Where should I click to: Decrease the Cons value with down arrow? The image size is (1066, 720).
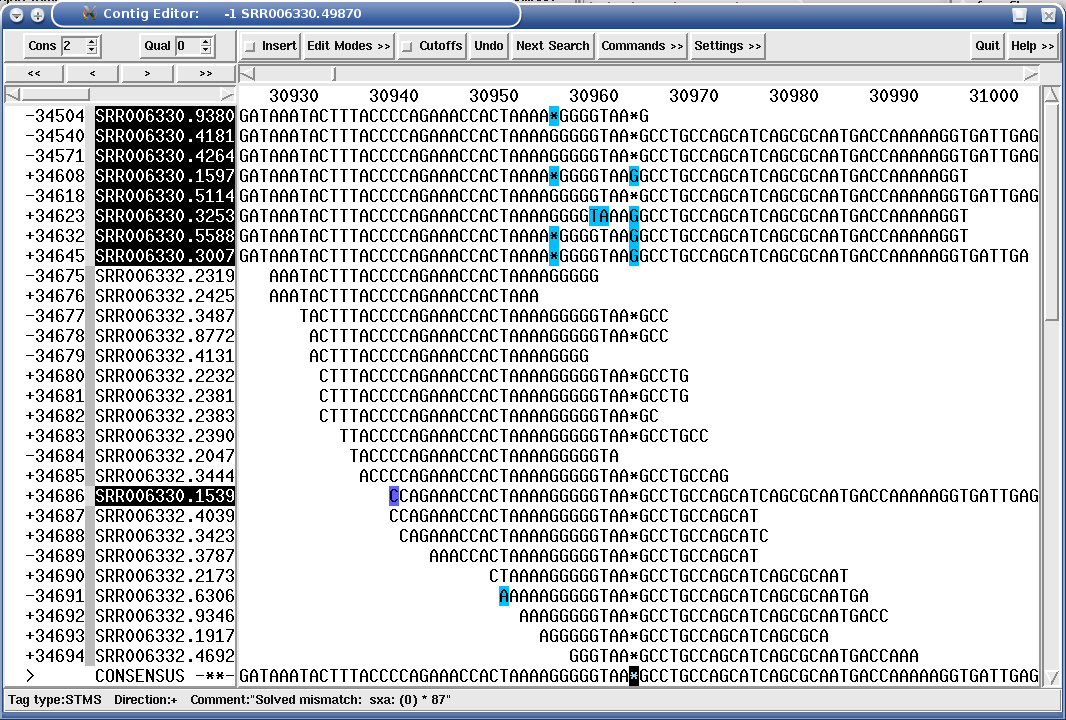coord(92,50)
